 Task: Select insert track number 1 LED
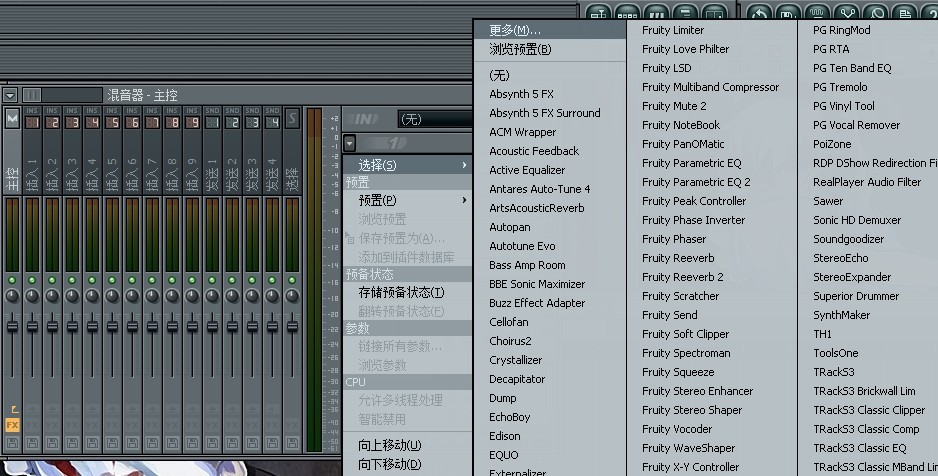(x=32, y=123)
